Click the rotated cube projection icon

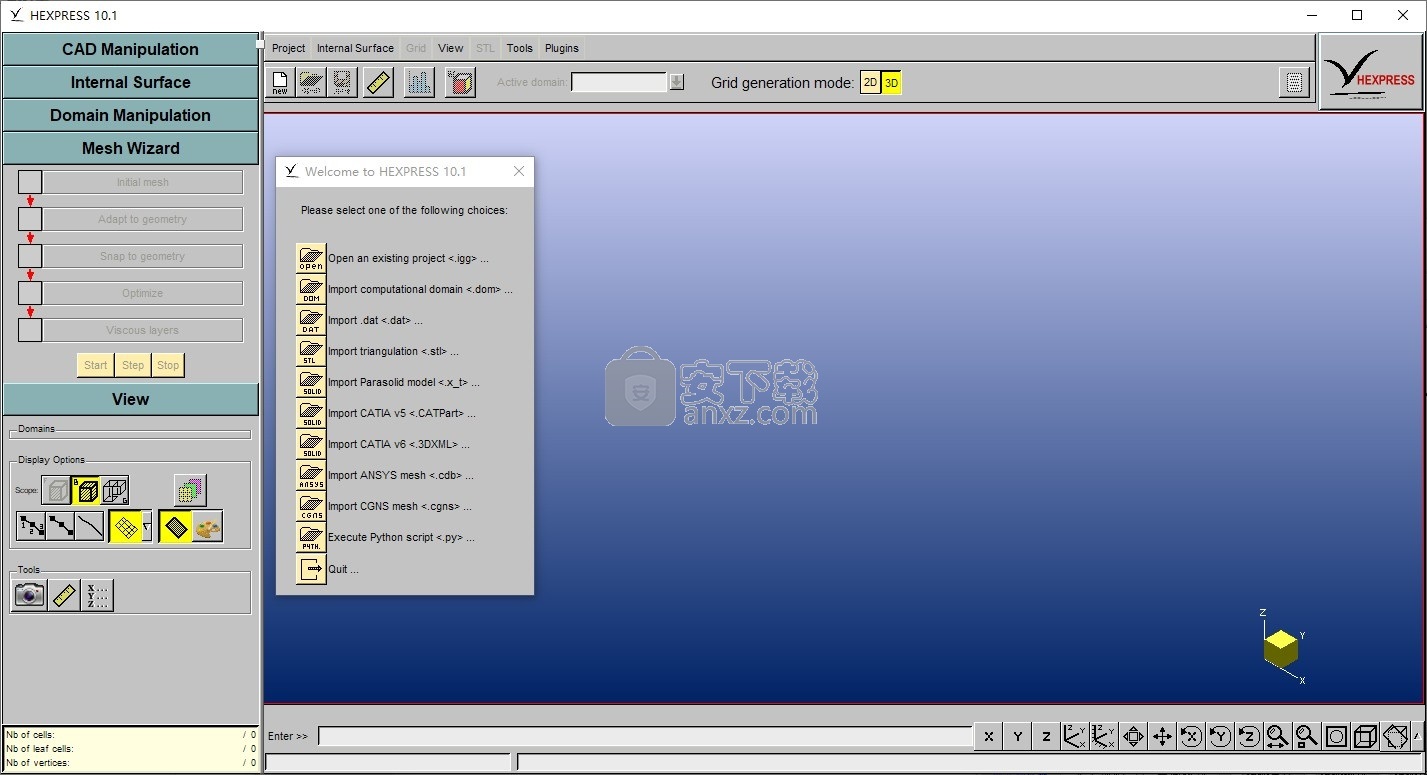(1396, 737)
